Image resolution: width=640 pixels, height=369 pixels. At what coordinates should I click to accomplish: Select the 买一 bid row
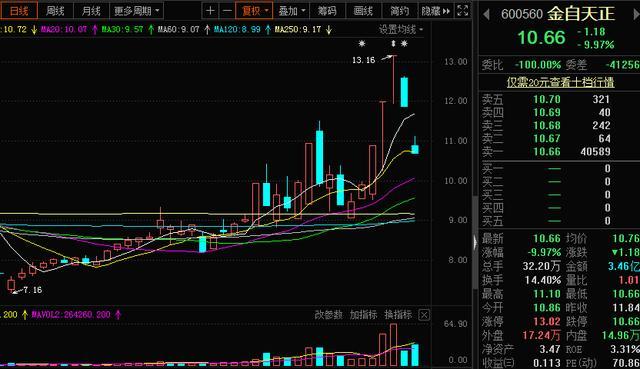click(x=559, y=168)
